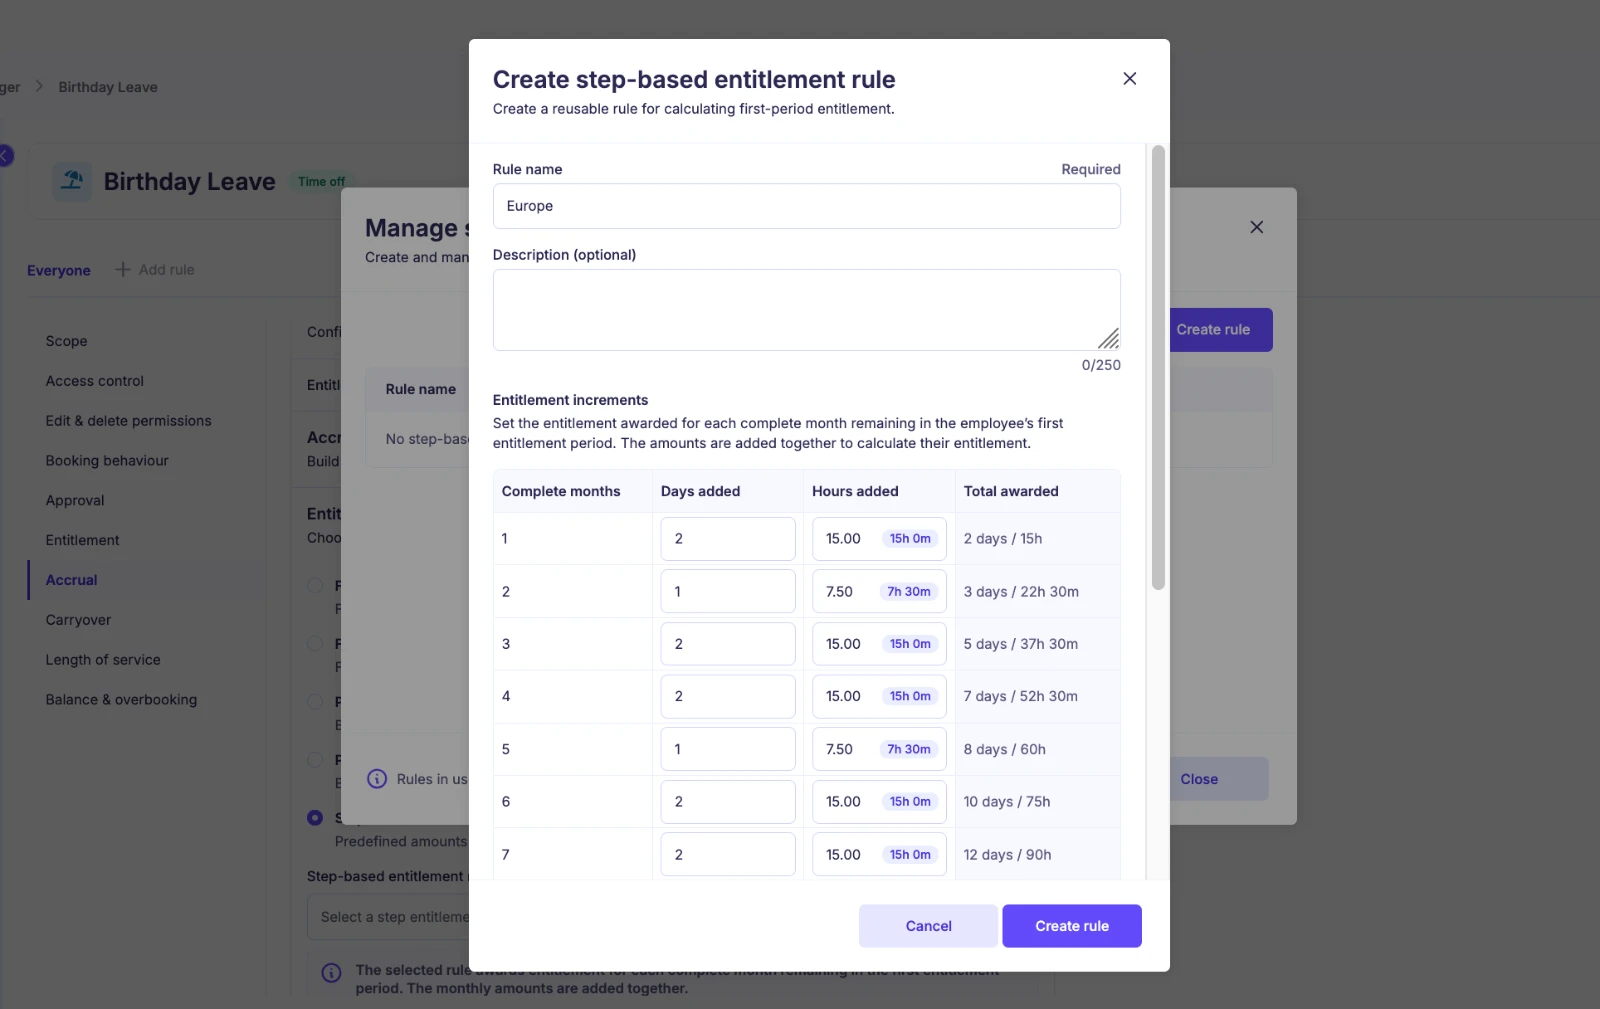Screen dimensions: 1600x1009
Task: Click Create rule button in background Manage dialog
Action: (x=1221, y=330)
